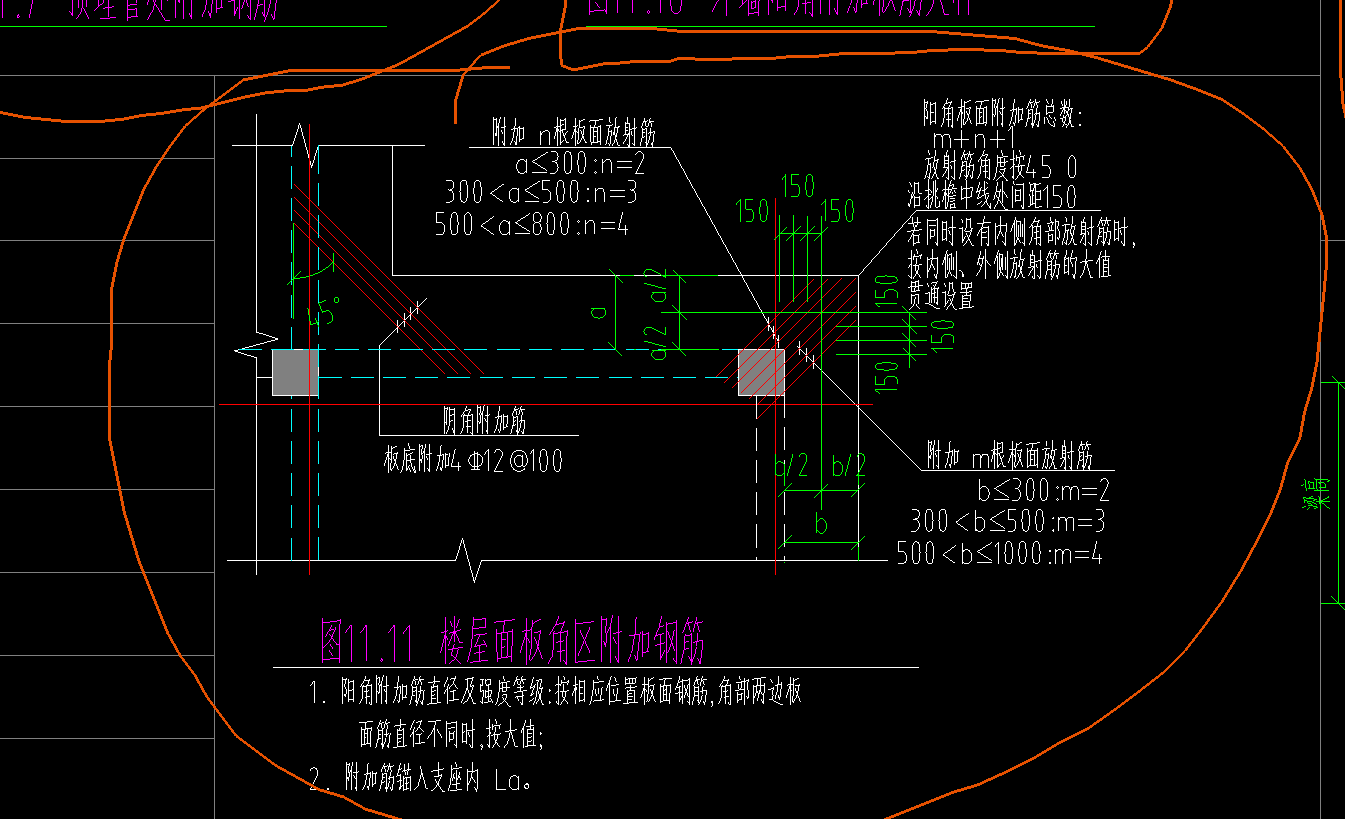Select the text 'a≤300:n=2'
The image size is (1345, 819).
tap(580, 164)
